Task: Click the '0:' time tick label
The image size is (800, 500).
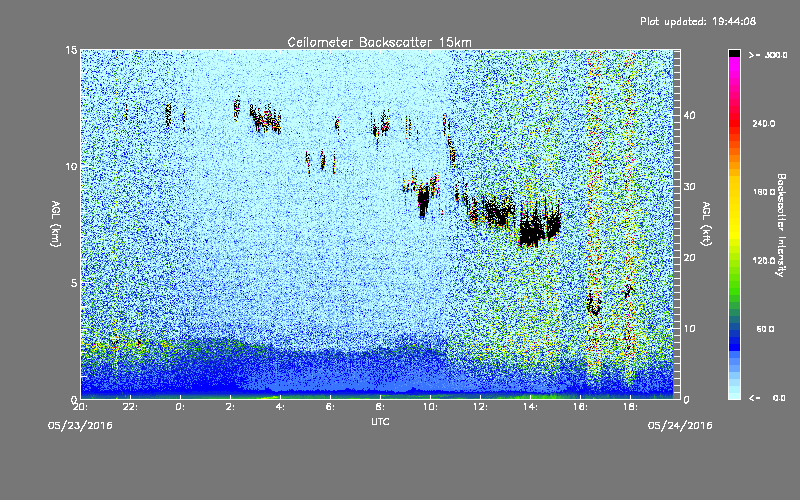Action: coord(180,407)
